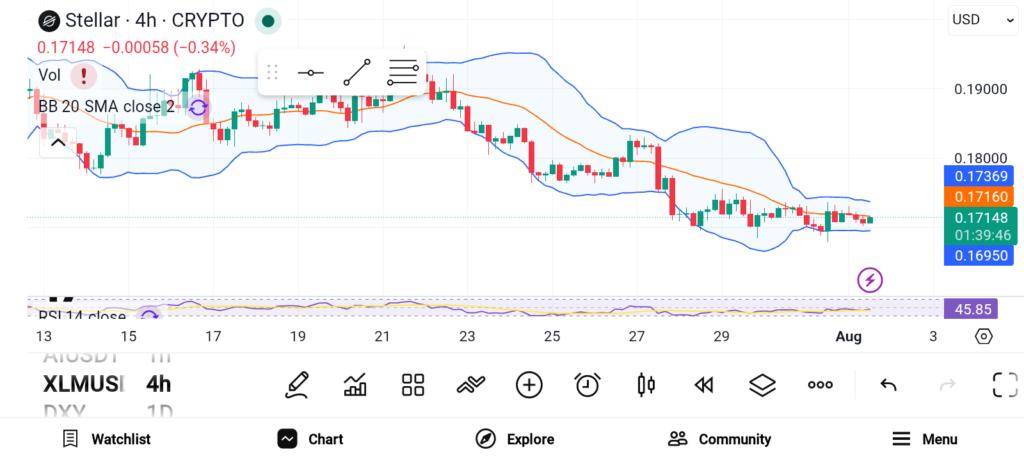Select the horizontal line drawing tool
This screenshot has width=1024, height=461.
pyautogui.click(x=310, y=72)
